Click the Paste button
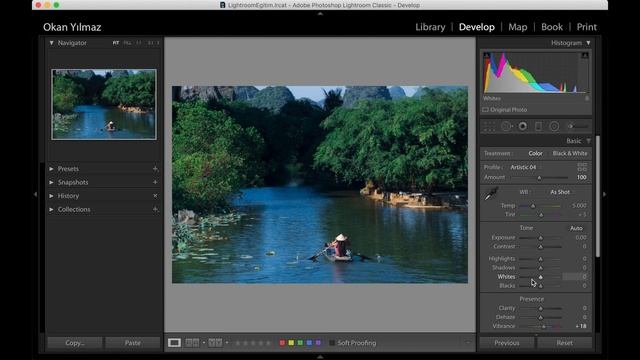 (133, 343)
